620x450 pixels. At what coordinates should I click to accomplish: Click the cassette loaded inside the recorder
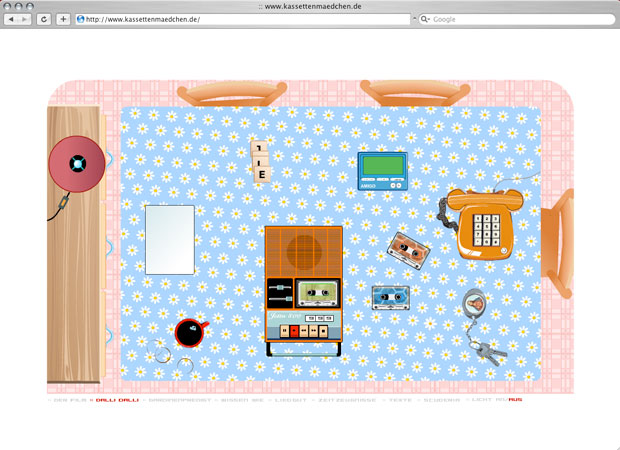coord(318,294)
